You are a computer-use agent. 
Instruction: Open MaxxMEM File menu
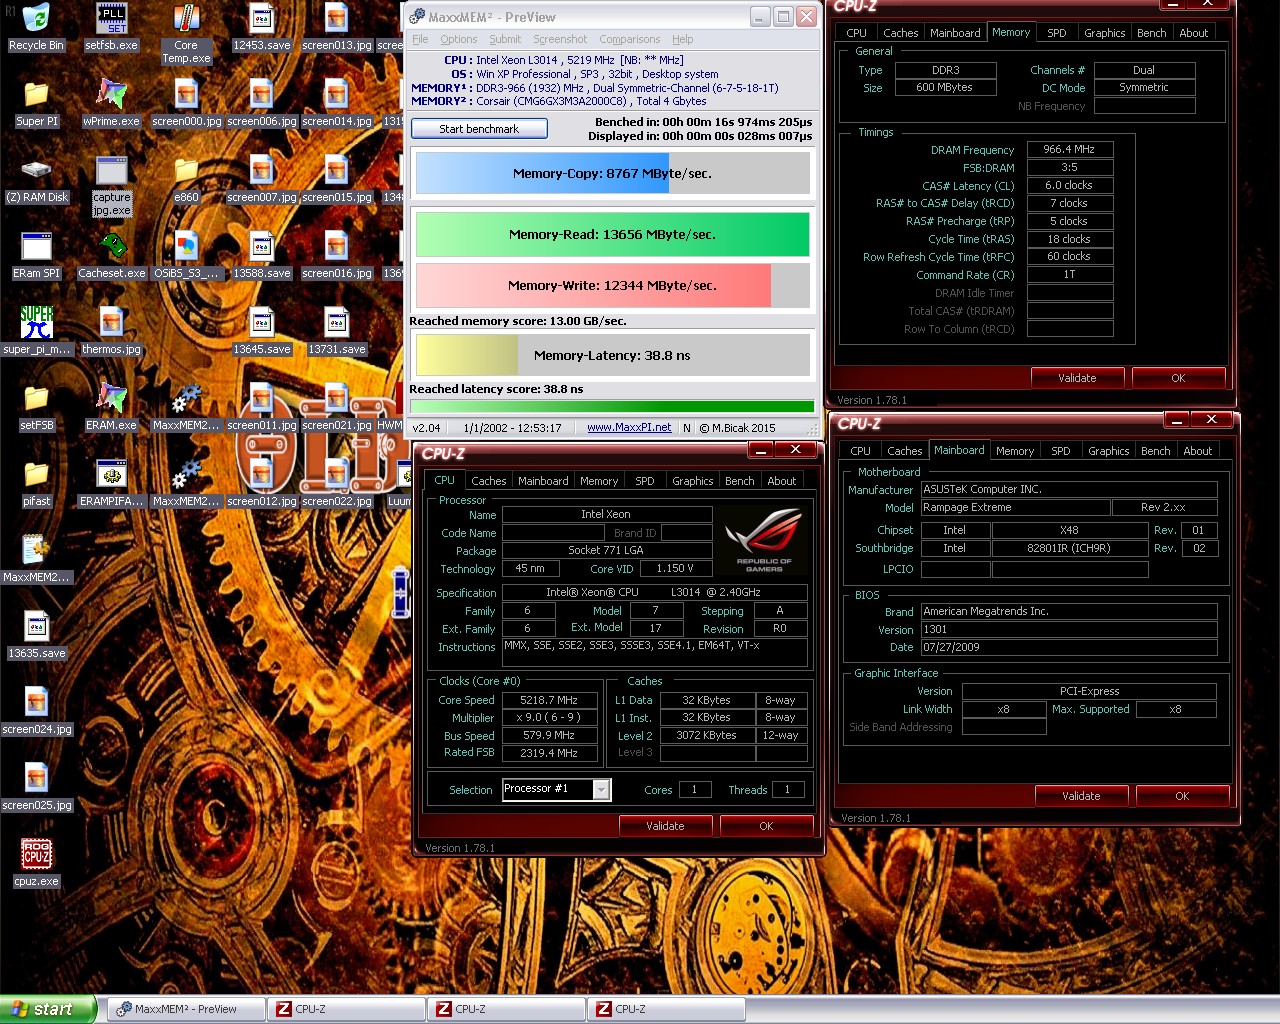coord(420,39)
